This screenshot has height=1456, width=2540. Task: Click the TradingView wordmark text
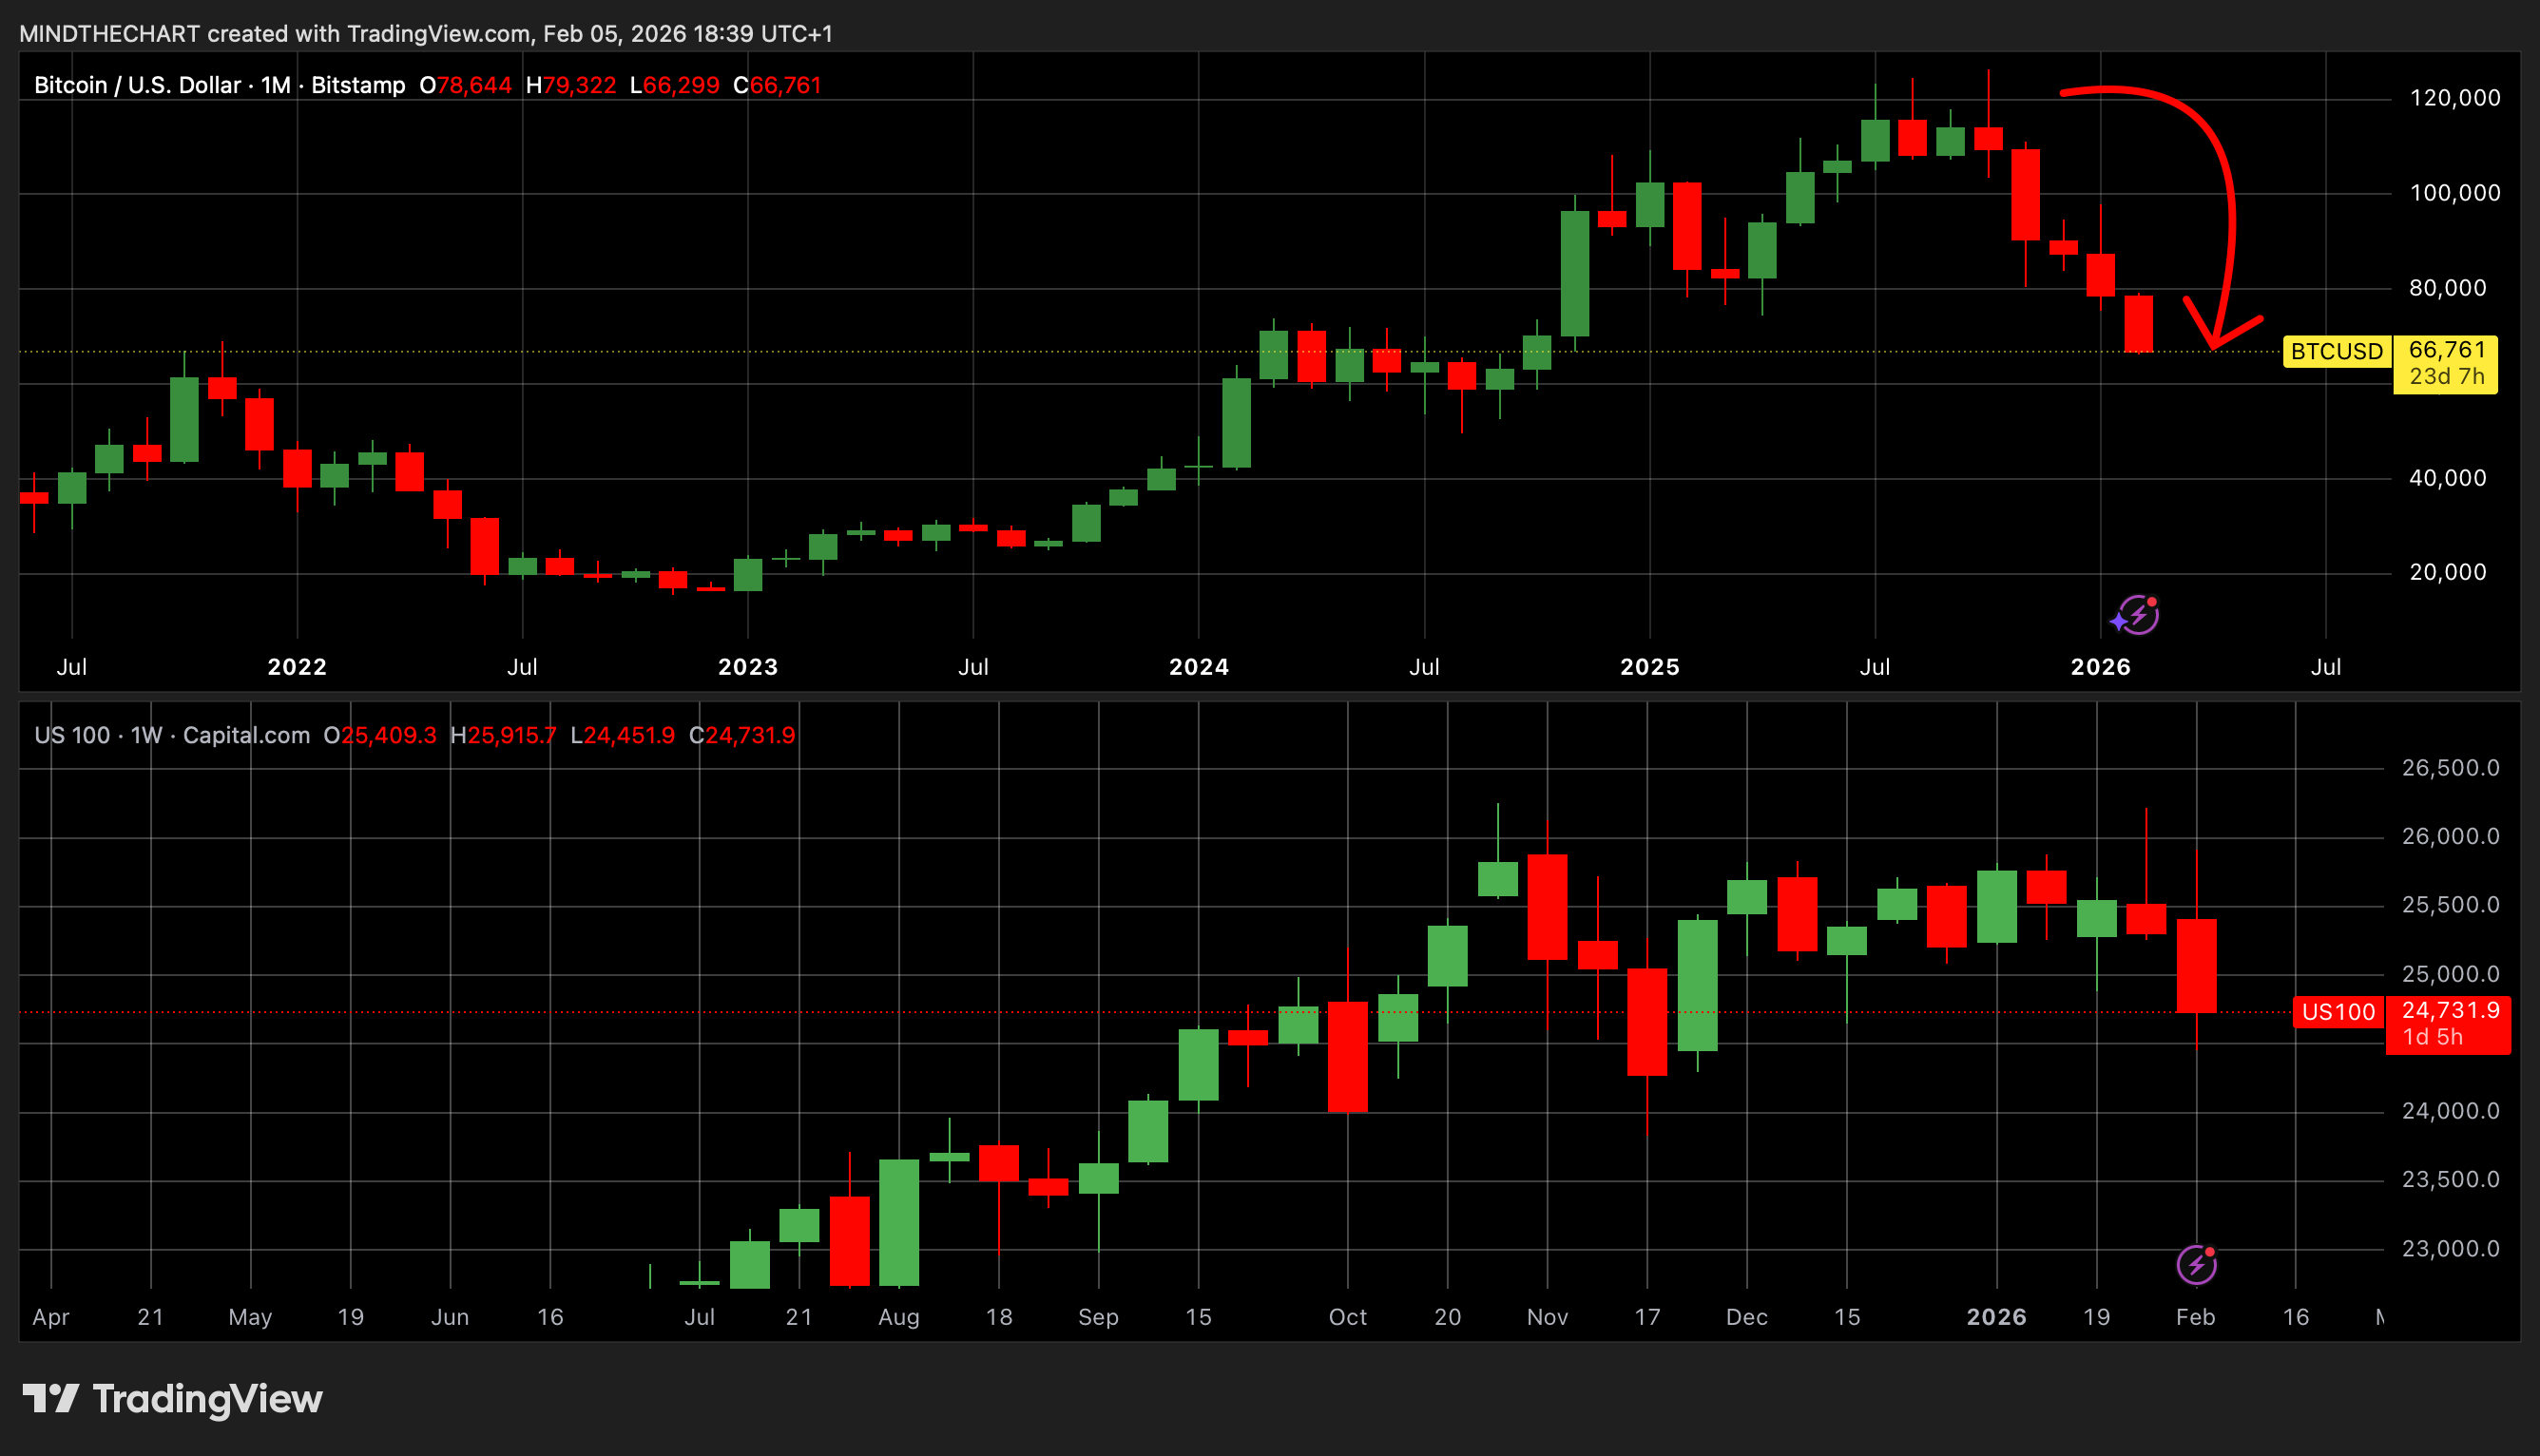(207, 1398)
